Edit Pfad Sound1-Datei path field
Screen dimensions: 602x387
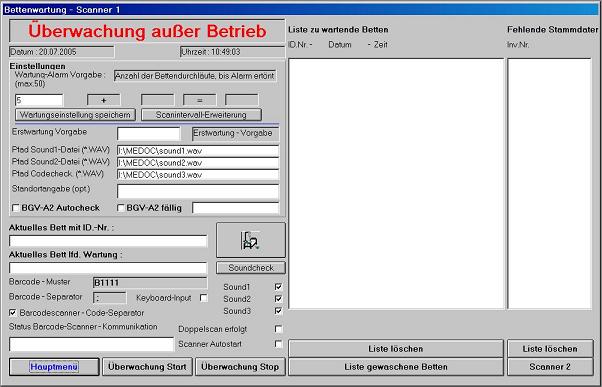coord(198,151)
